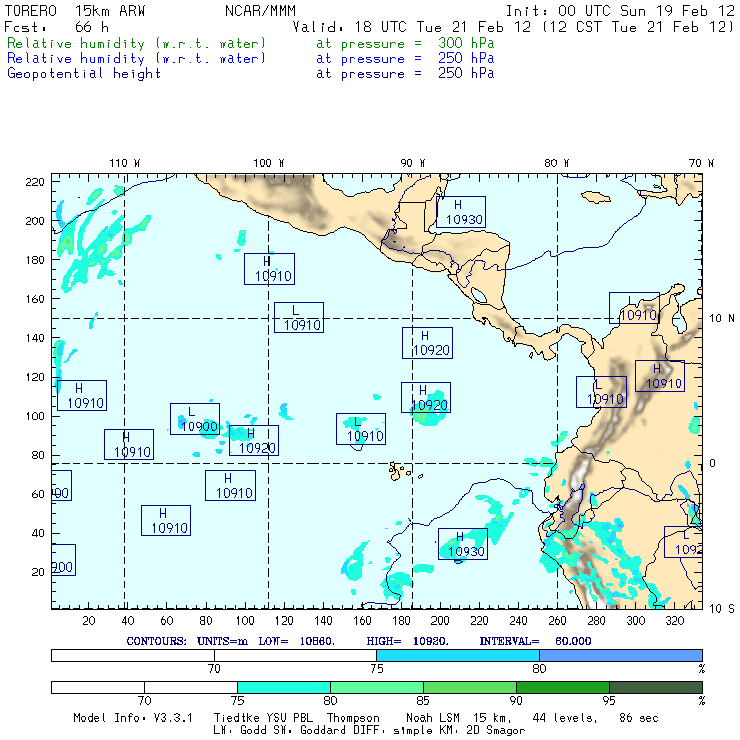Pick the 90–95% dark green swatch
The width and height of the screenshot is (740, 740).
(563, 687)
